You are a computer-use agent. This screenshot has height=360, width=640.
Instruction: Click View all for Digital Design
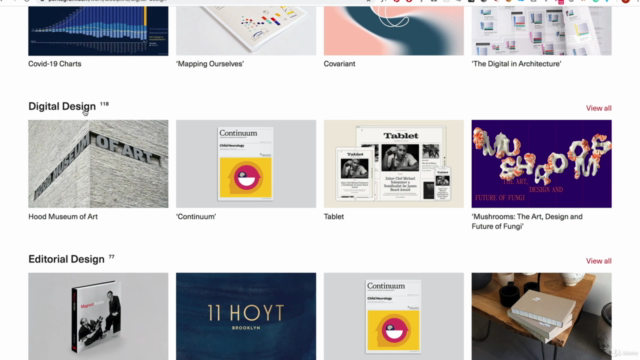click(x=598, y=108)
